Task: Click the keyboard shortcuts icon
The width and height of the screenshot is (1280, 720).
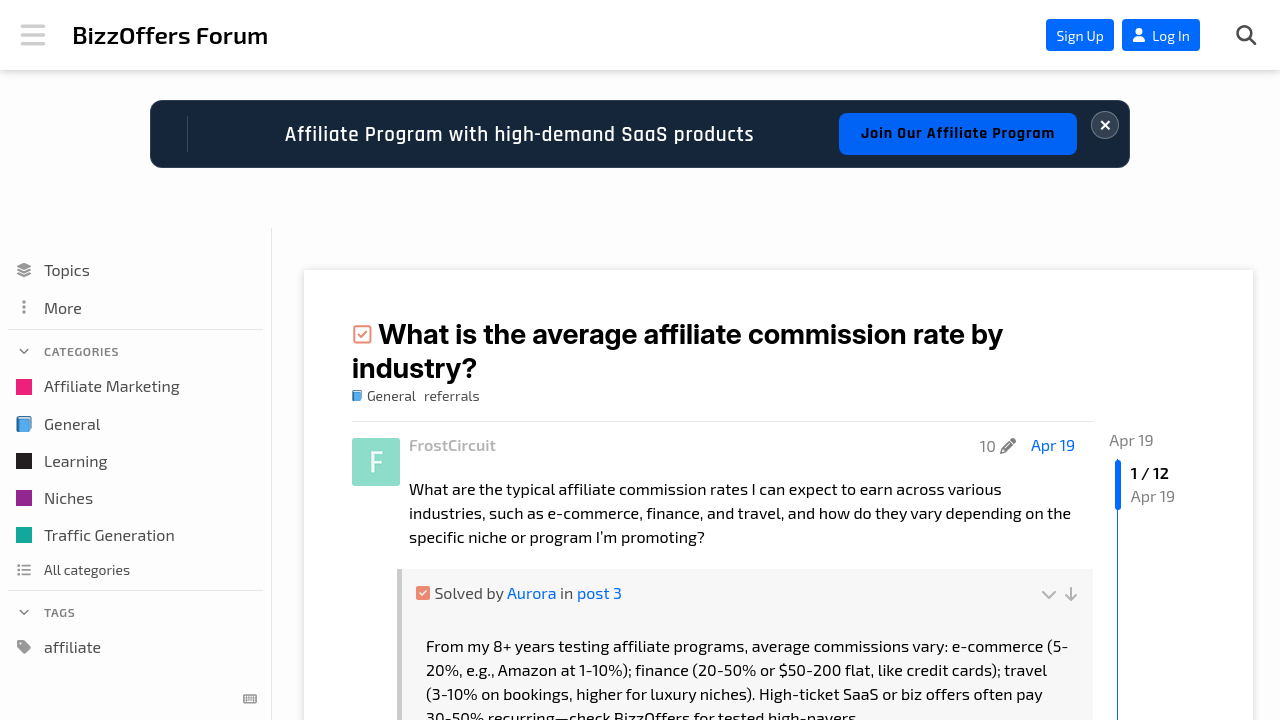Action: click(250, 699)
